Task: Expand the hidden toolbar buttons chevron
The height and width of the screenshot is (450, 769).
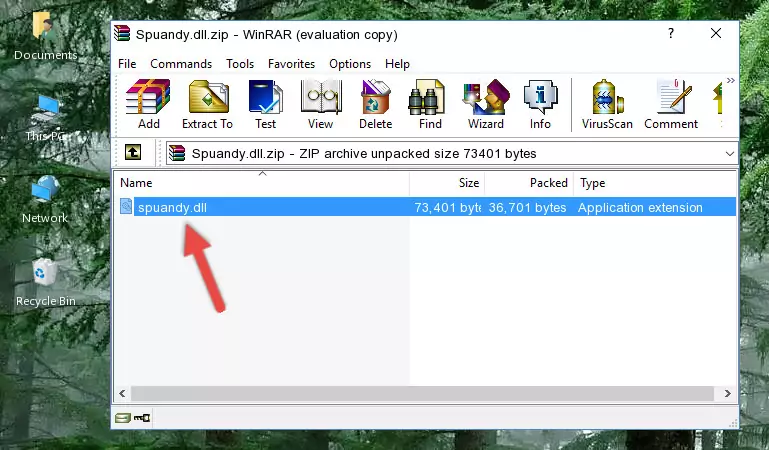Action: click(x=731, y=81)
